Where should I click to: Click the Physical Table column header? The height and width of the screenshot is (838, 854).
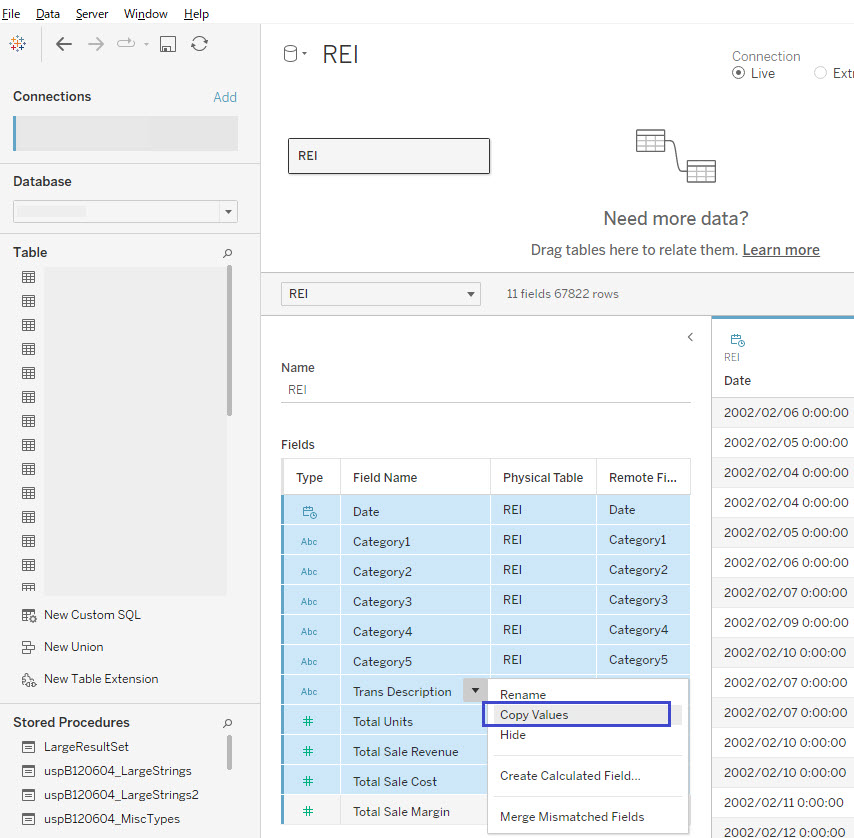(543, 478)
